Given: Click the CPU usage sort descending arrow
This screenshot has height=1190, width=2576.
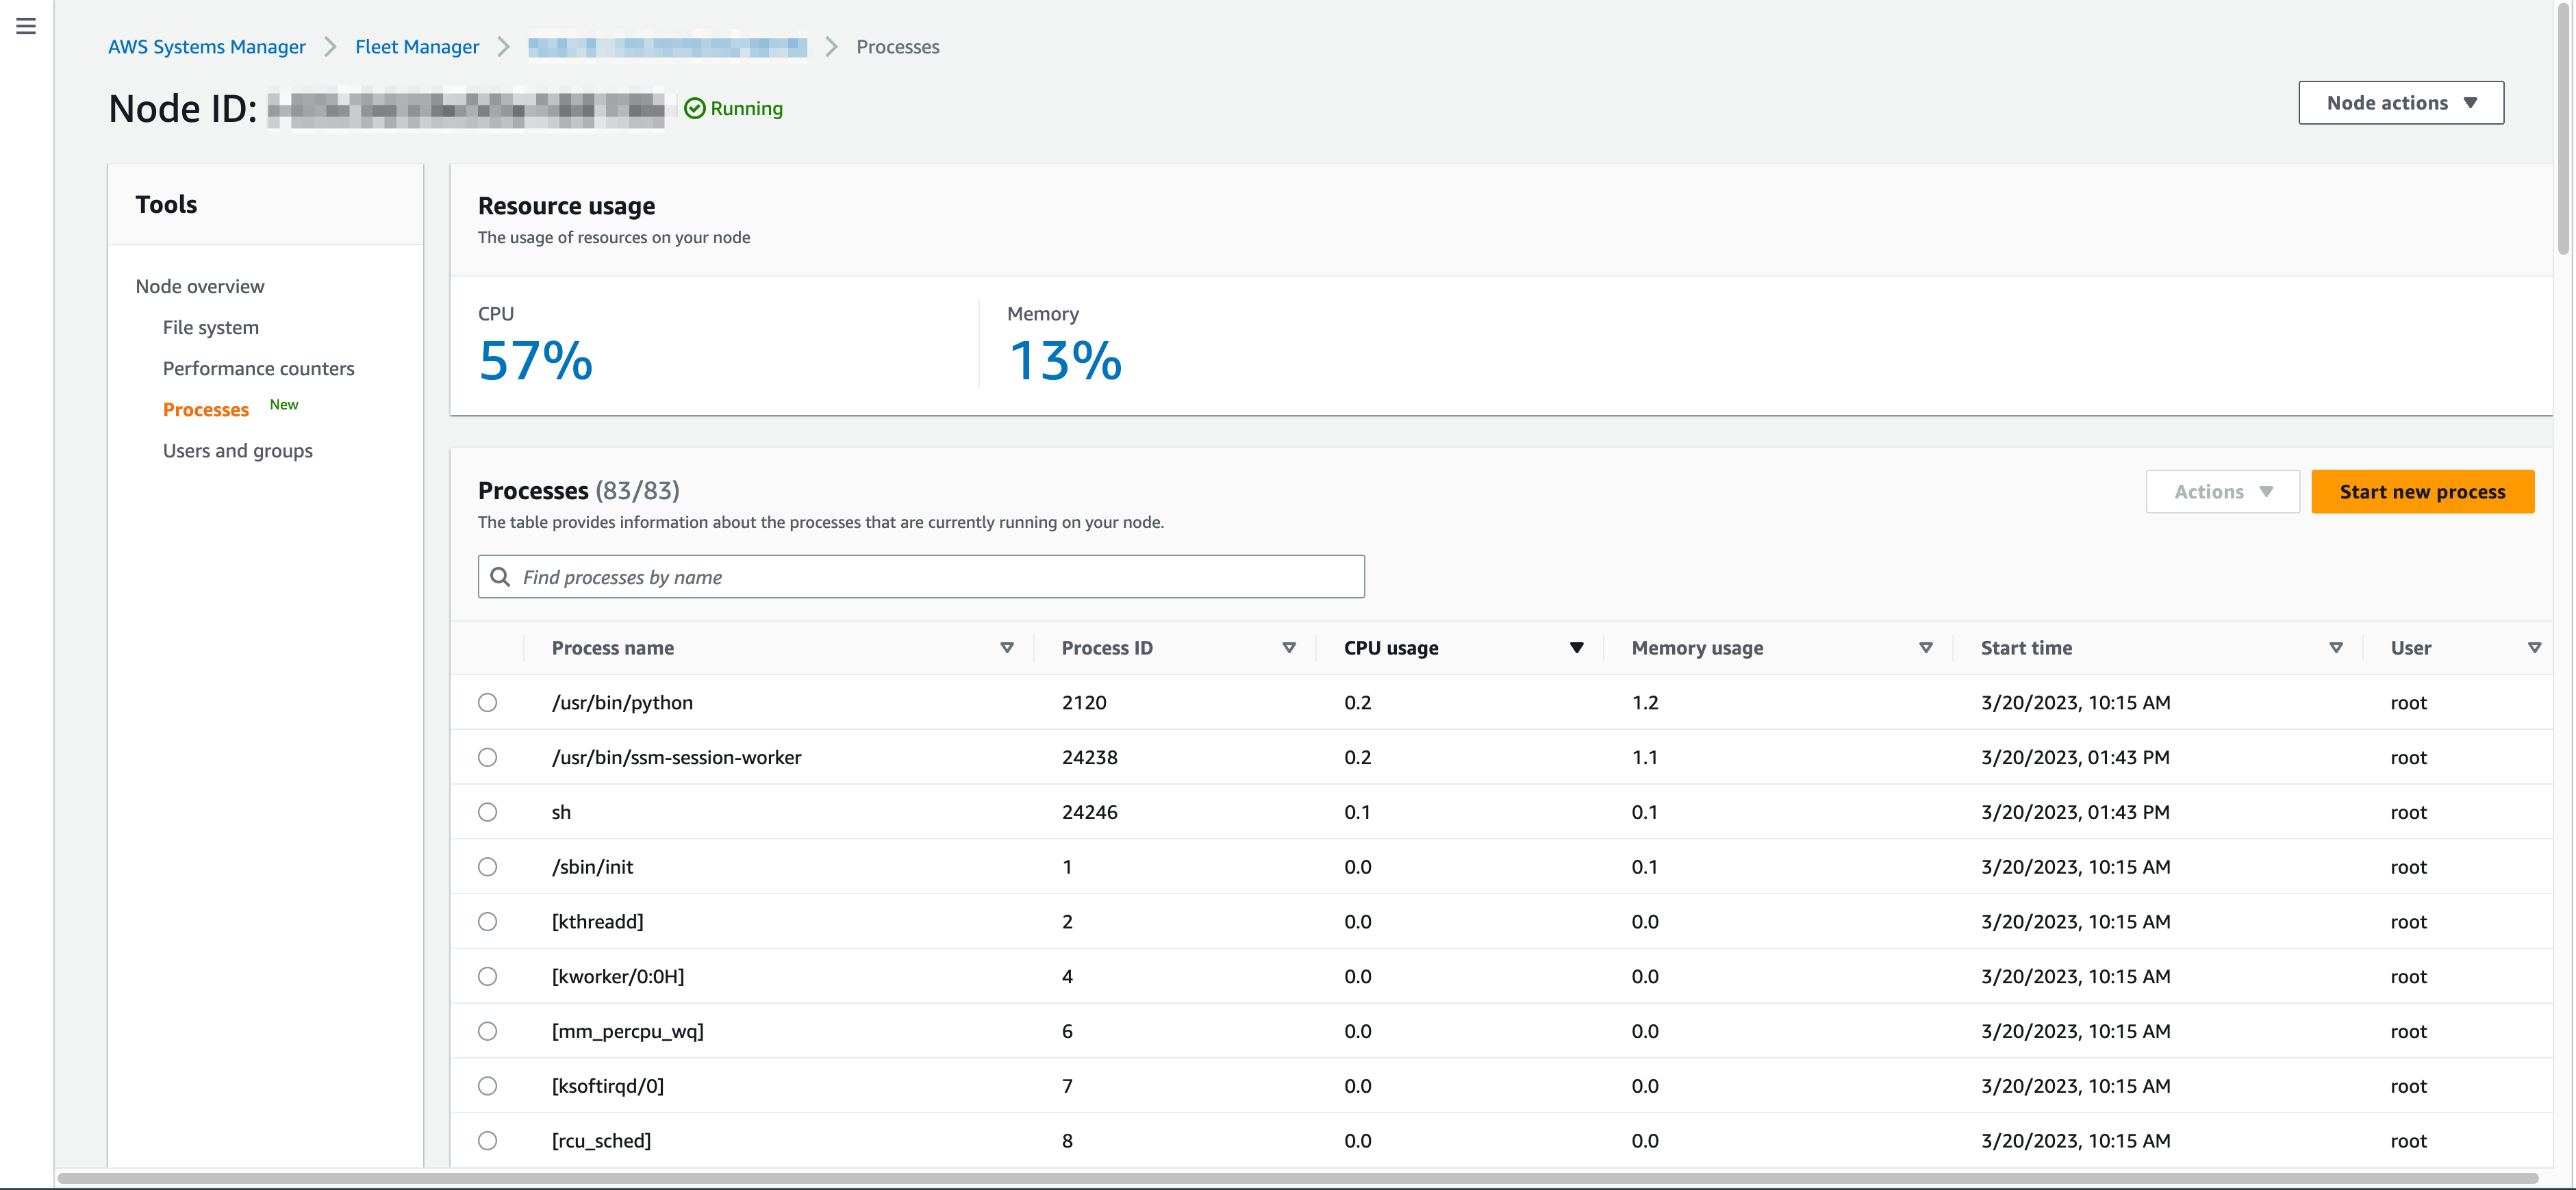Looking at the screenshot, I should point(1577,648).
